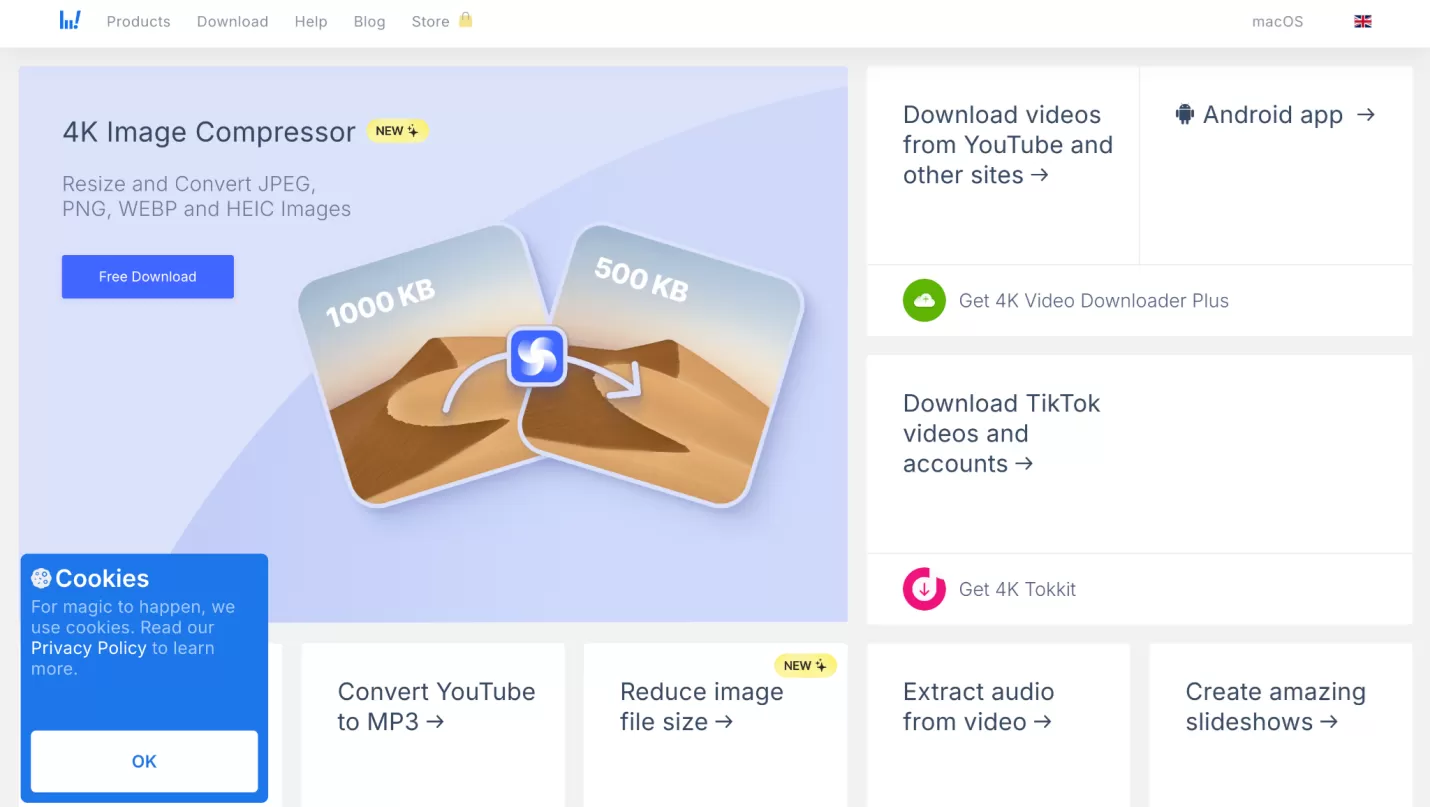The height and width of the screenshot is (807, 1430).
Task: Open the Help menu item
Action: 311,21
